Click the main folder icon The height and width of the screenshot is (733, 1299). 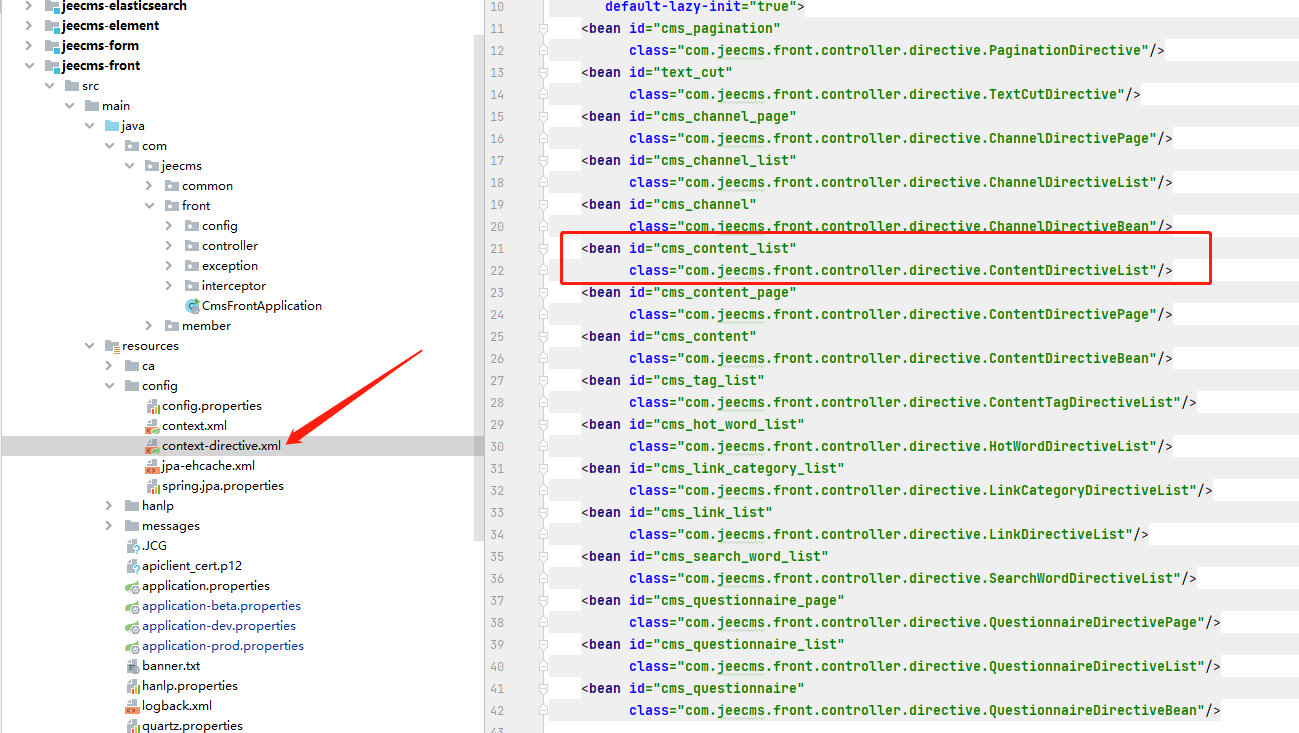pyautogui.click(x=93, y=106)
